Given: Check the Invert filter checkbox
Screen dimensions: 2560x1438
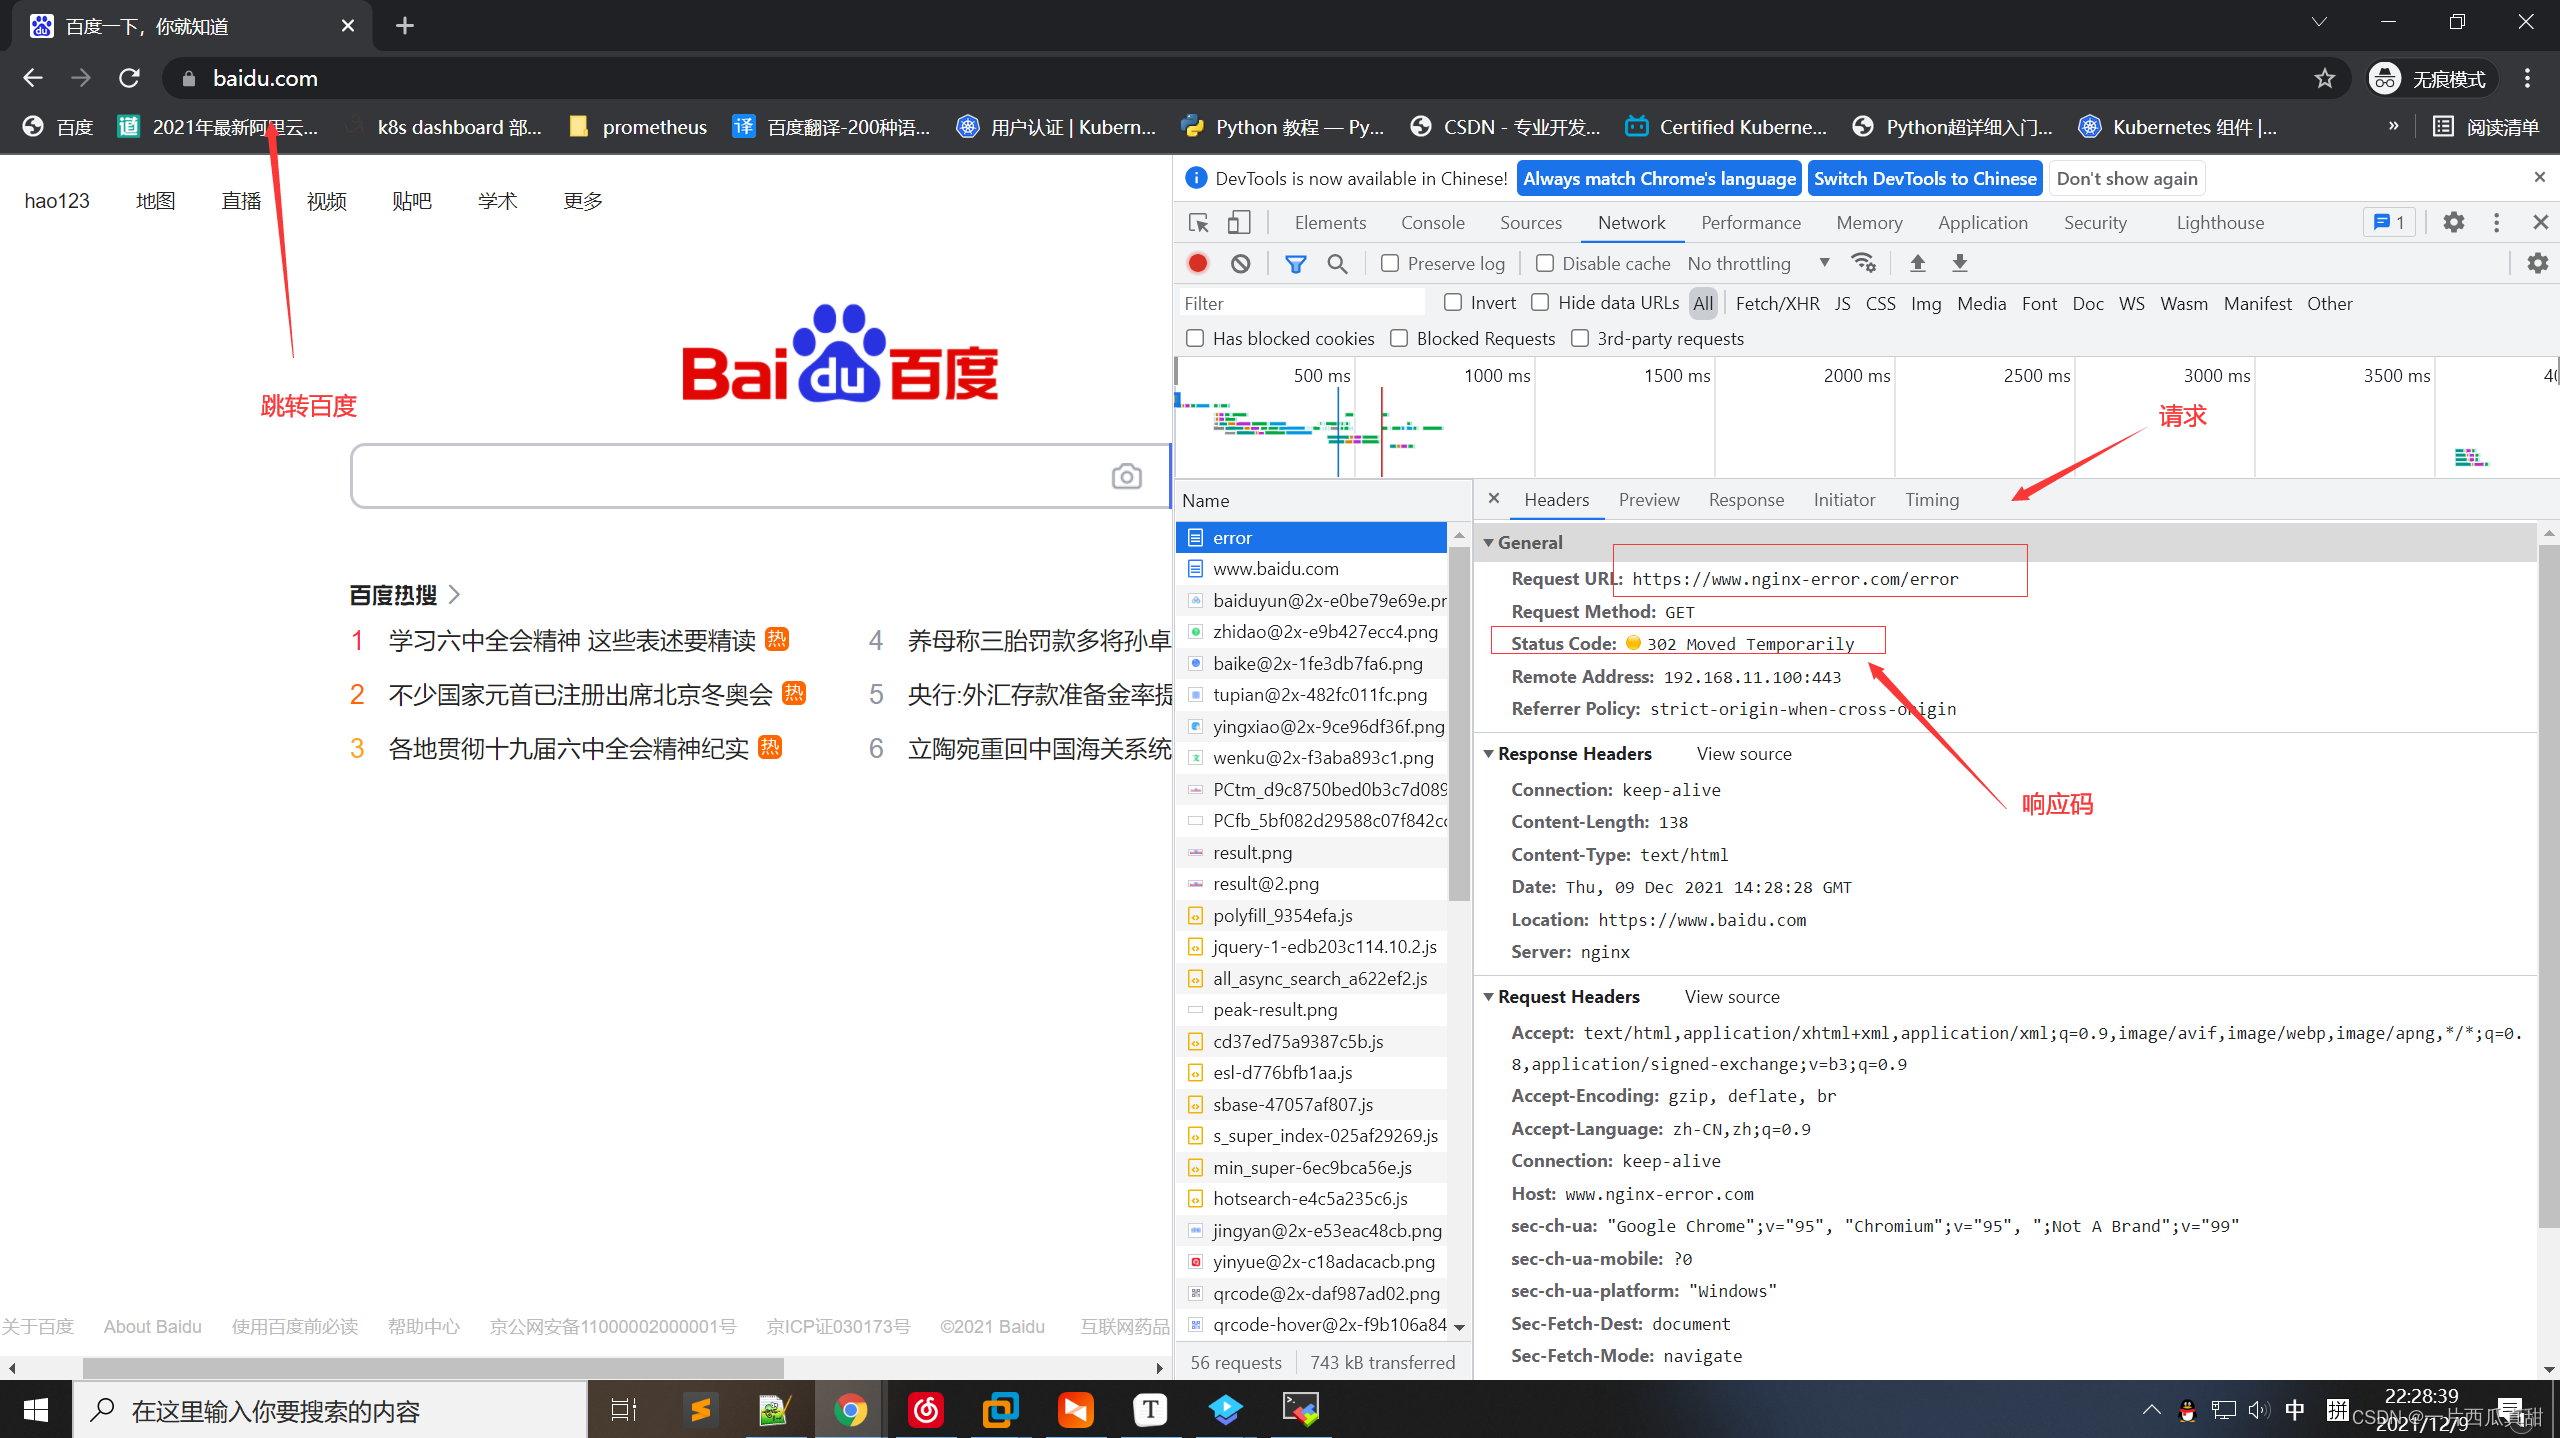Looking at the screenshot, I should 1453,302.
